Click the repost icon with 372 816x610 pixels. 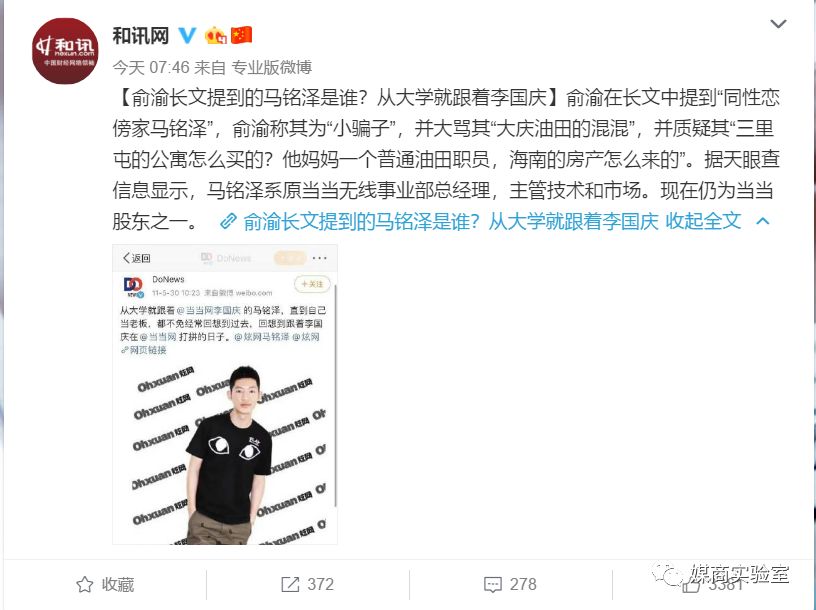[290, 584]
